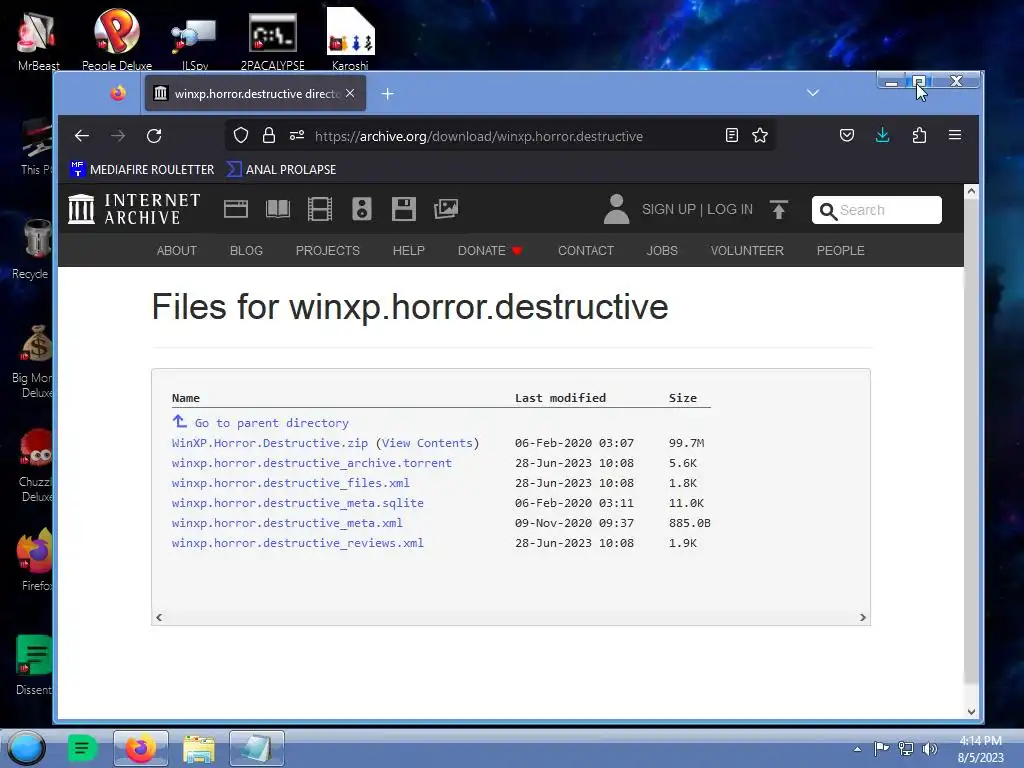Image resolution: width=1024 pixels, height=768 pixels.
Task: Open the ABOUT menu item
Action: click(x=176, y=251)
